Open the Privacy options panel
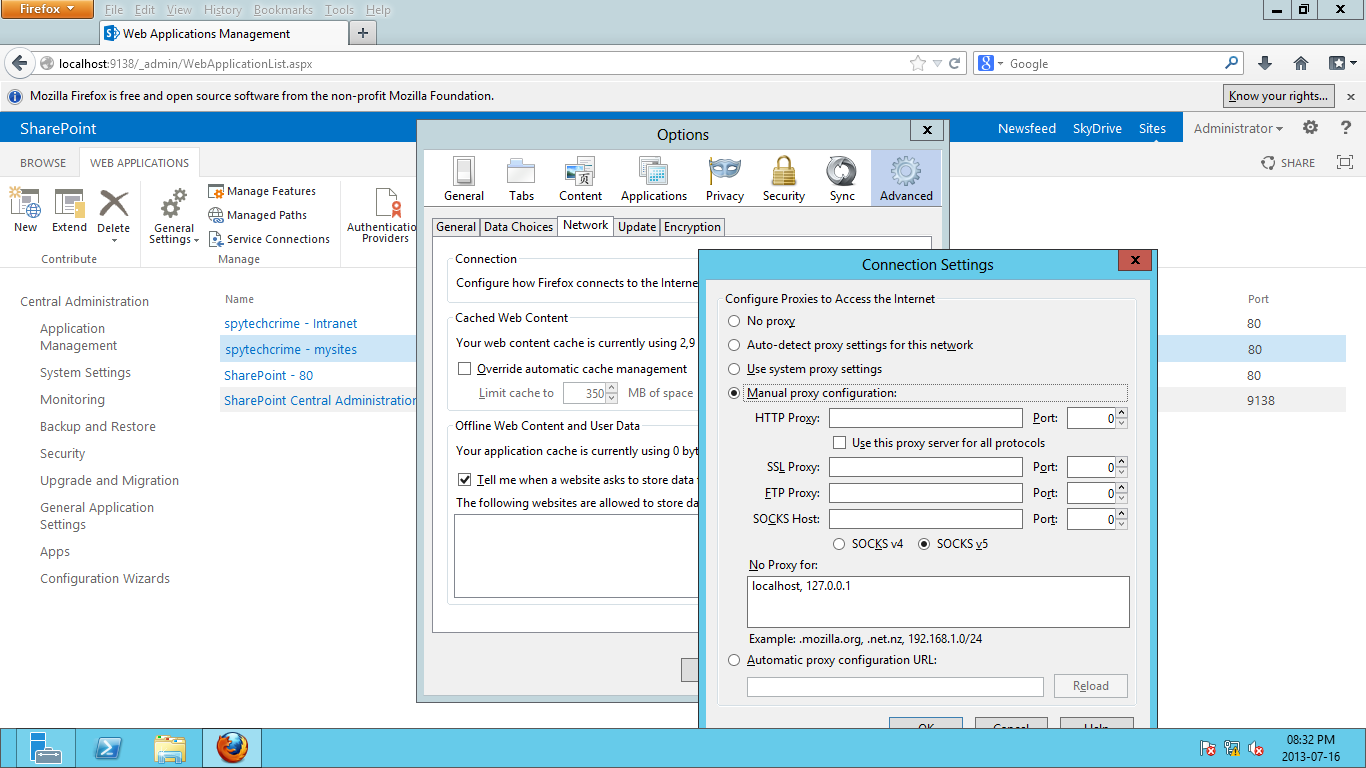The width and height of the screenshot is (1366, 768). [x=725, y=179]
